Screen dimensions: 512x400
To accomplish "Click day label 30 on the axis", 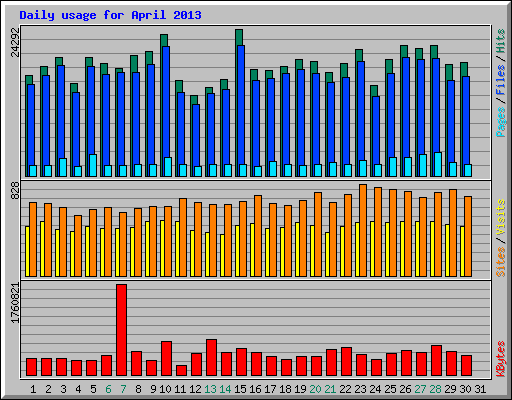I will (465, 389).
